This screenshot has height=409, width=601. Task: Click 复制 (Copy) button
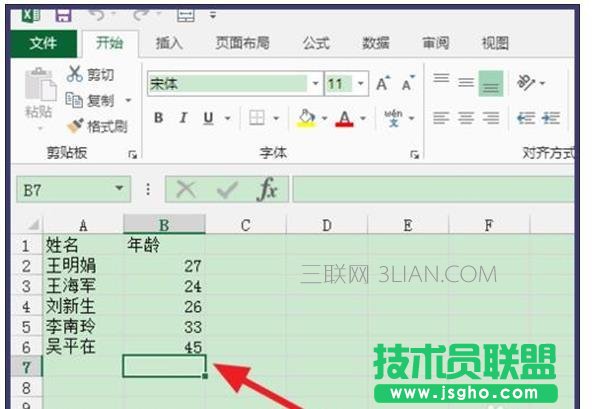click(x=90, y=100)
